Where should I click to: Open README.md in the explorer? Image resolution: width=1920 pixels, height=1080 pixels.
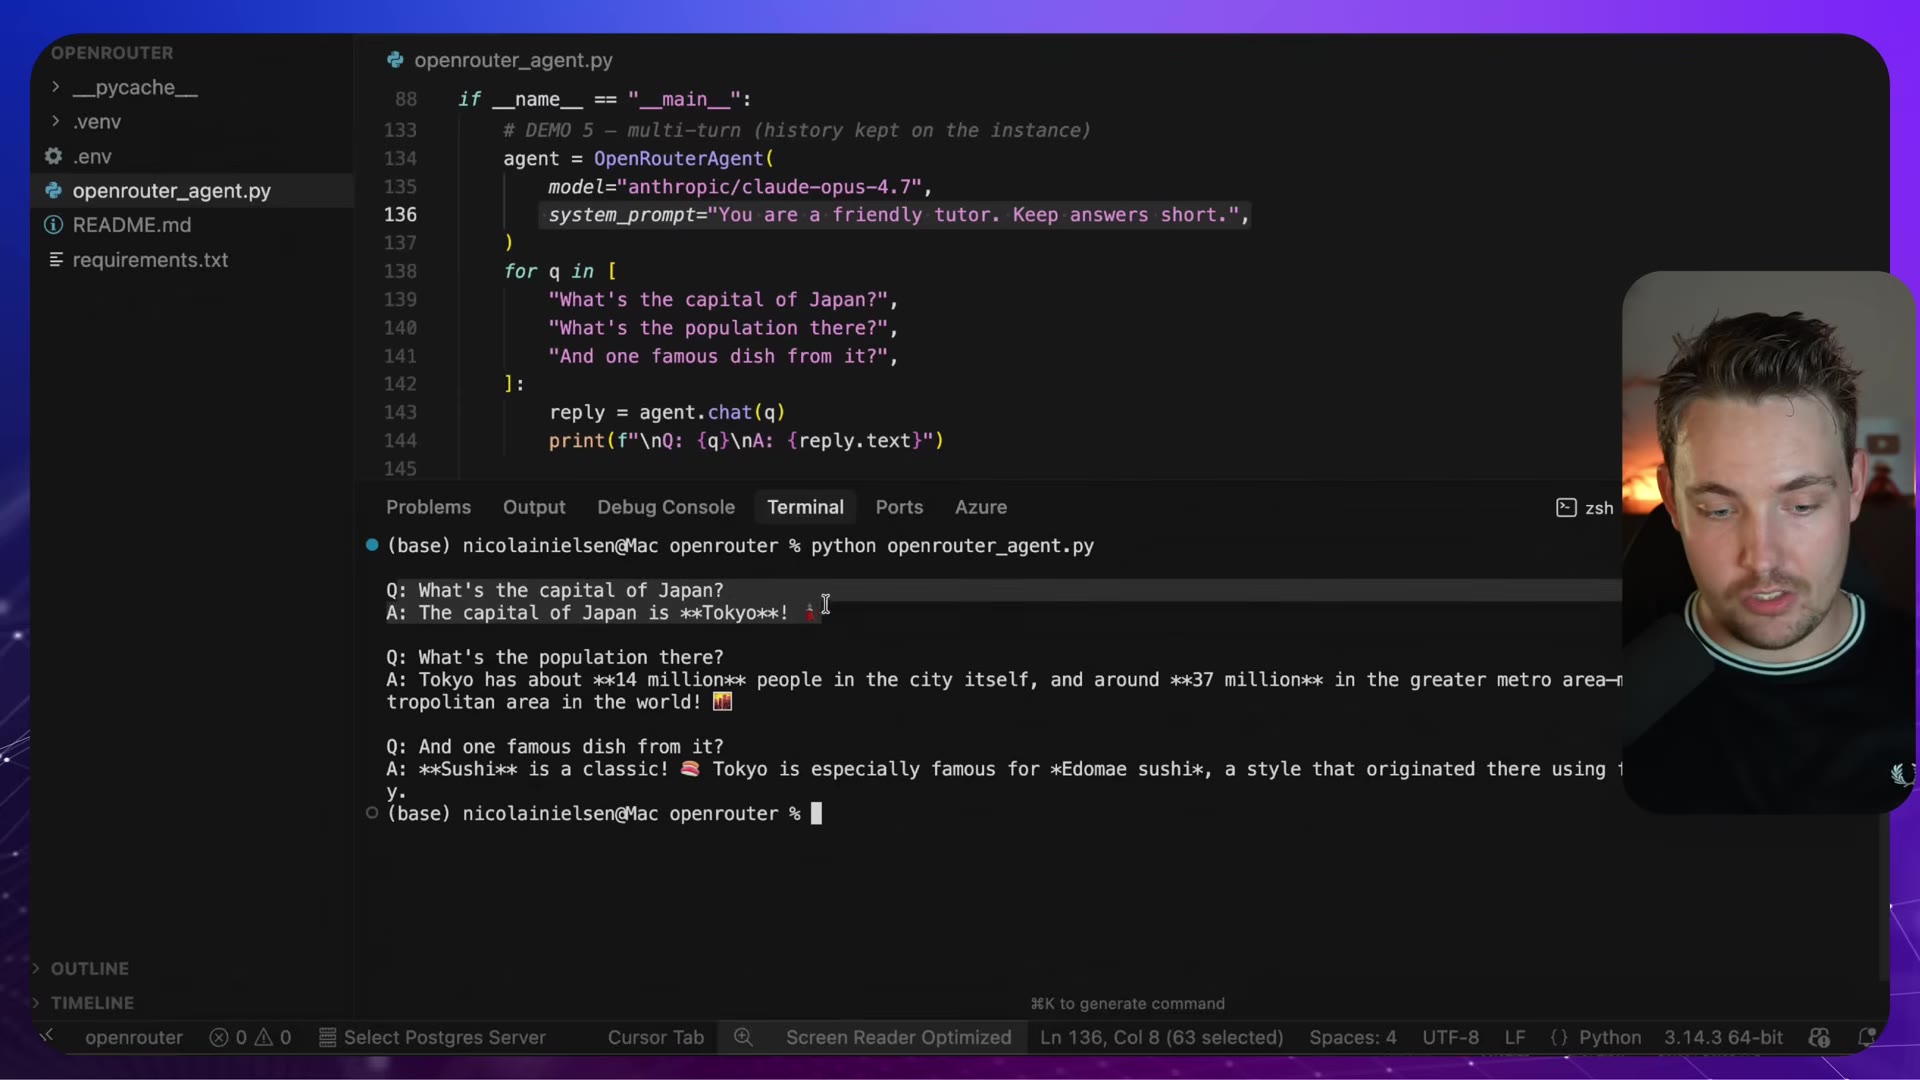tap(131, 225)
